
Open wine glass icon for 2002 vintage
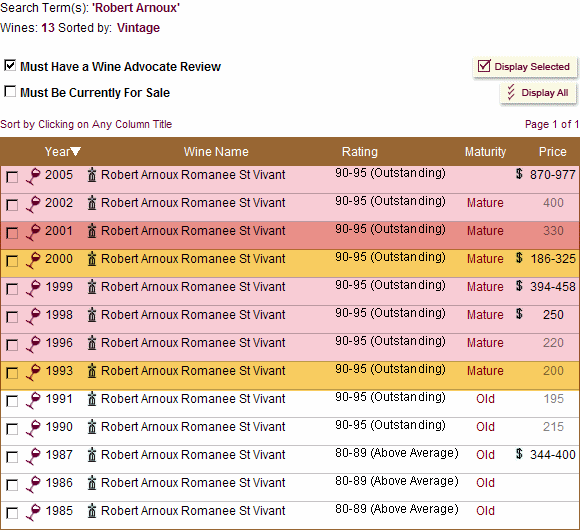click(x=33, y=204)
